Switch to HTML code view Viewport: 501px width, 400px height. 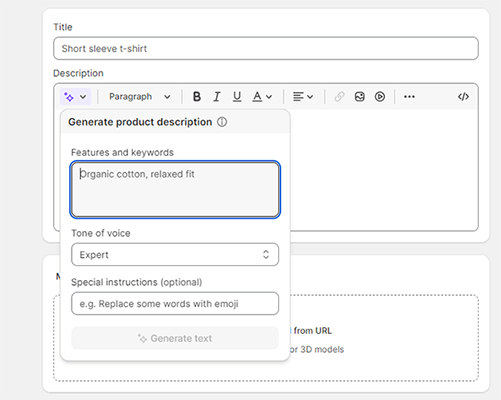(463, 97)
